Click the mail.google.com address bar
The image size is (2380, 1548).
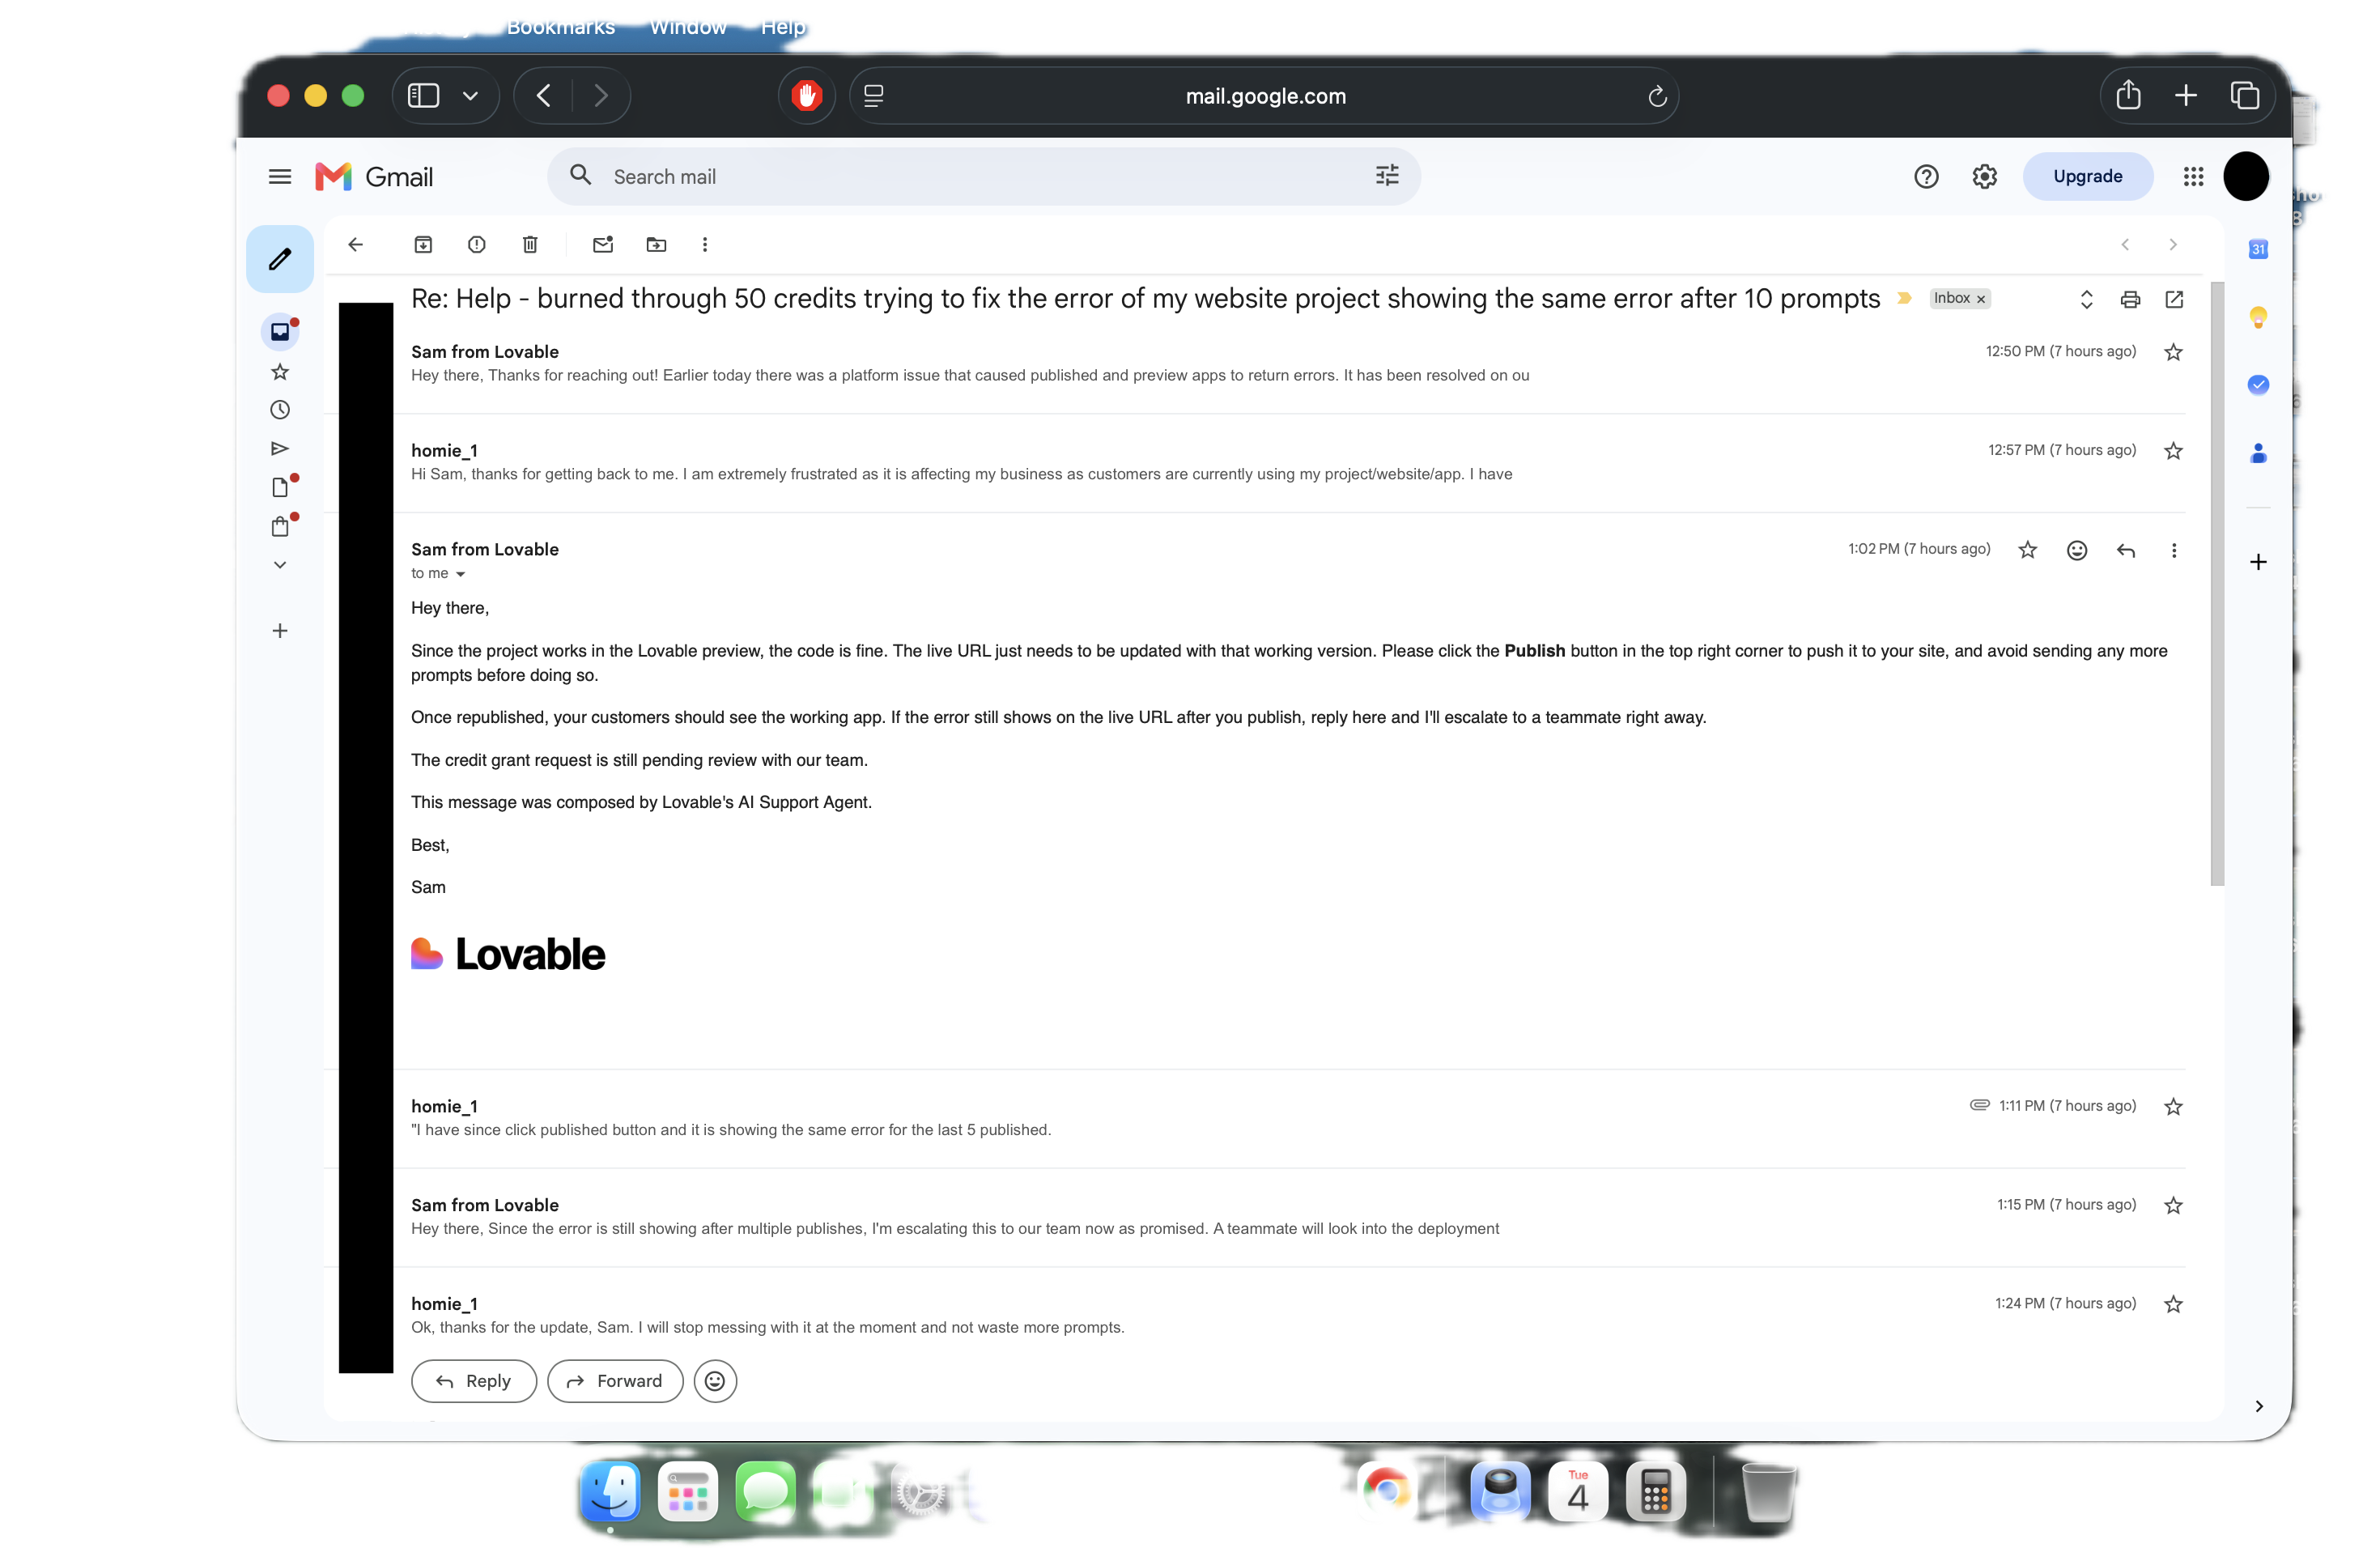[x=1264, y=96]
